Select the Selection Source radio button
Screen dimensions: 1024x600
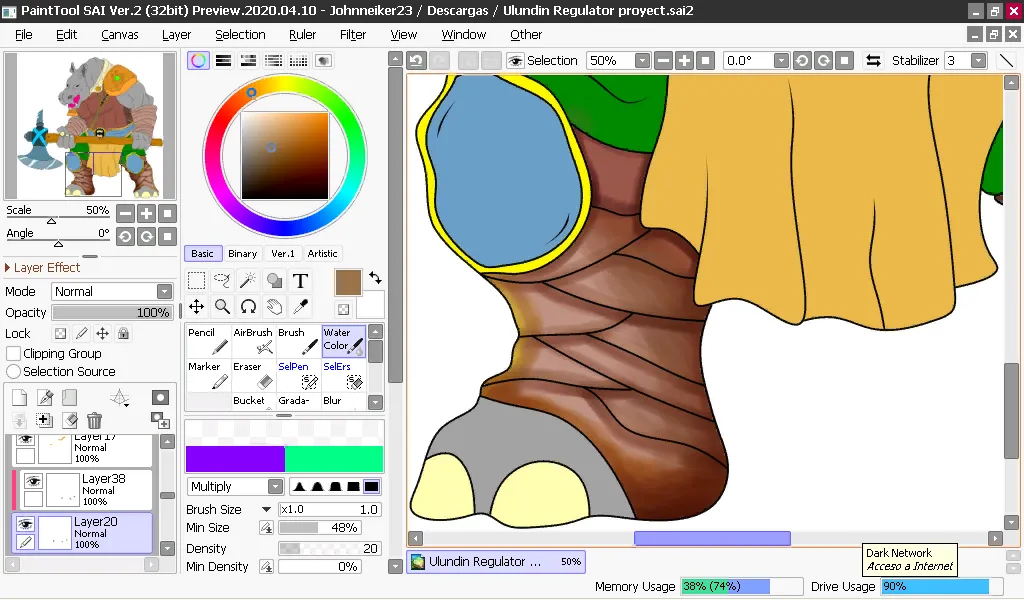point(13,371)
